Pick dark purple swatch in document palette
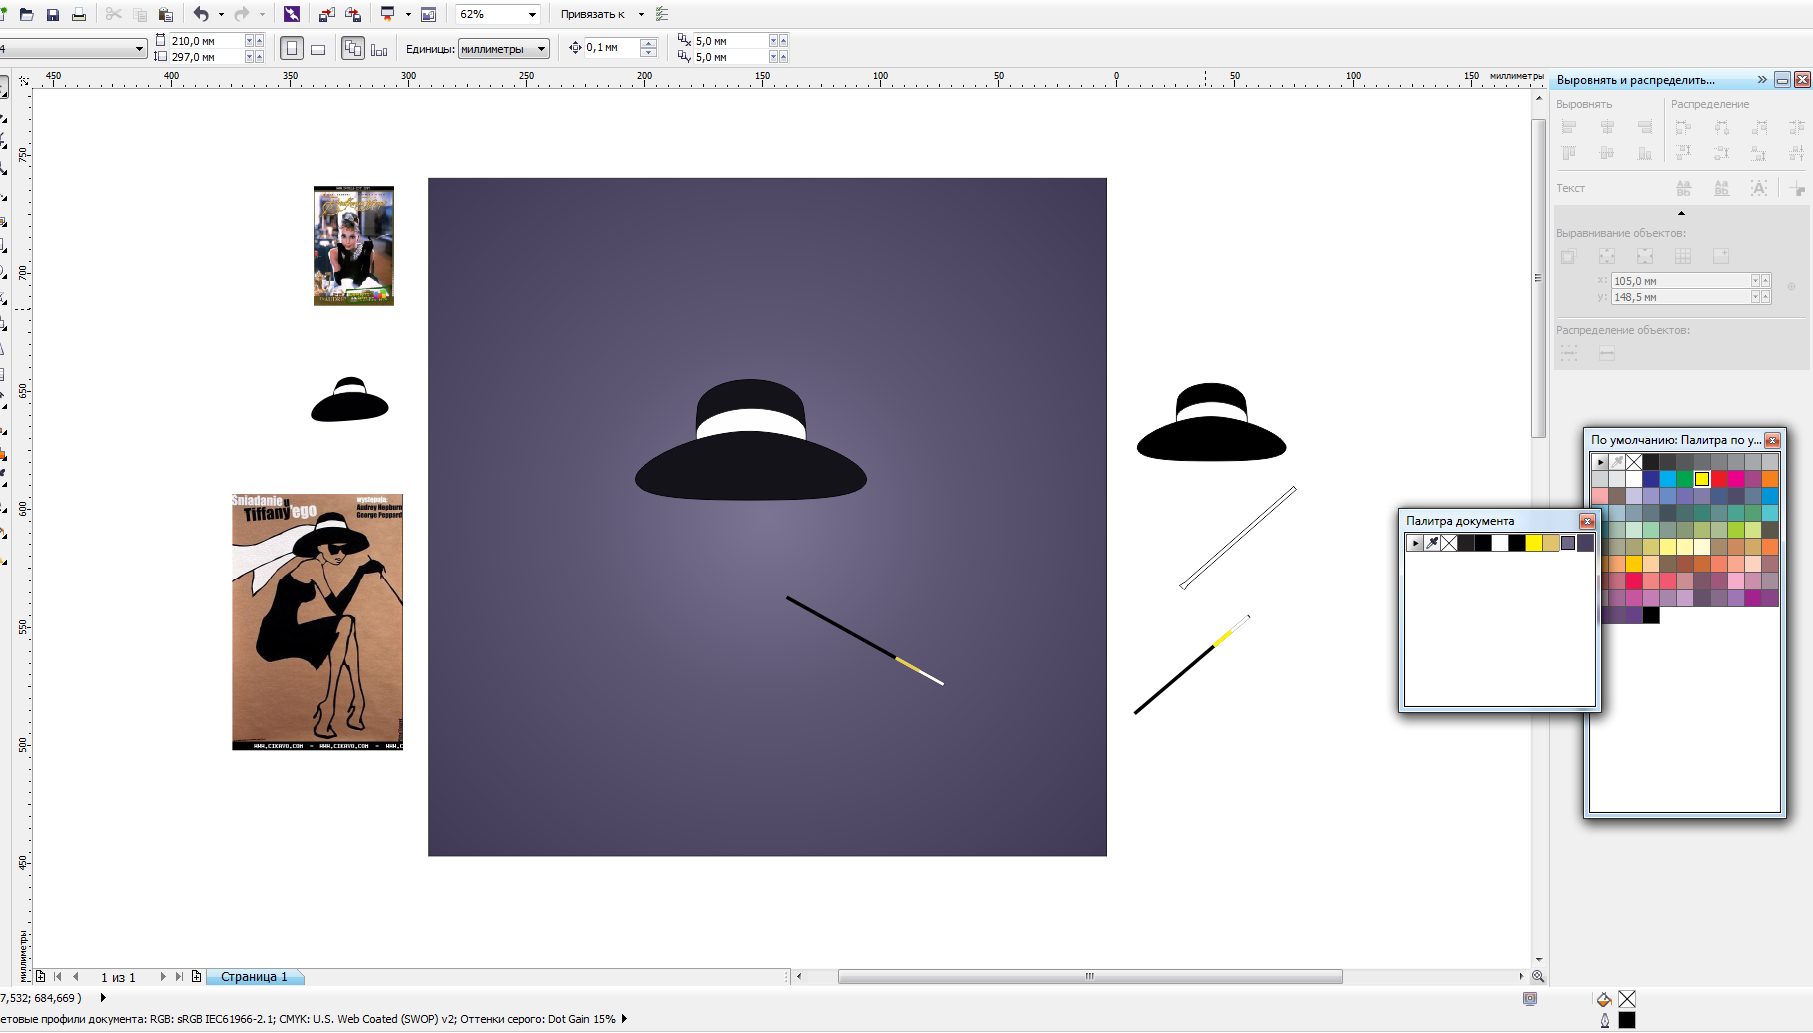 (1585, 543)
